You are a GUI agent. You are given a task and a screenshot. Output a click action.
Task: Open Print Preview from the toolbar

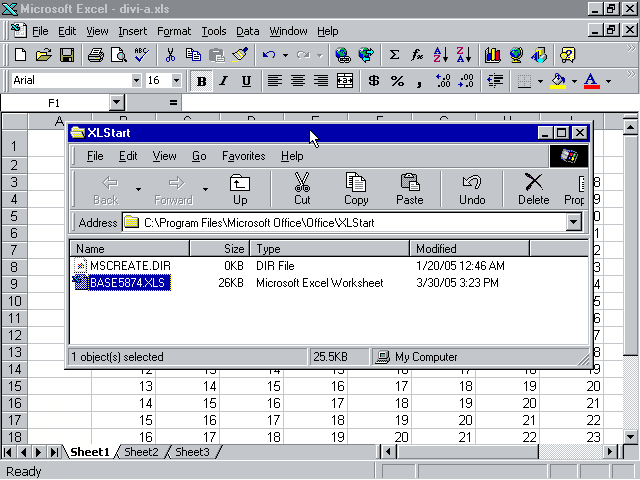pyautogui.click(x=119, y=55)
